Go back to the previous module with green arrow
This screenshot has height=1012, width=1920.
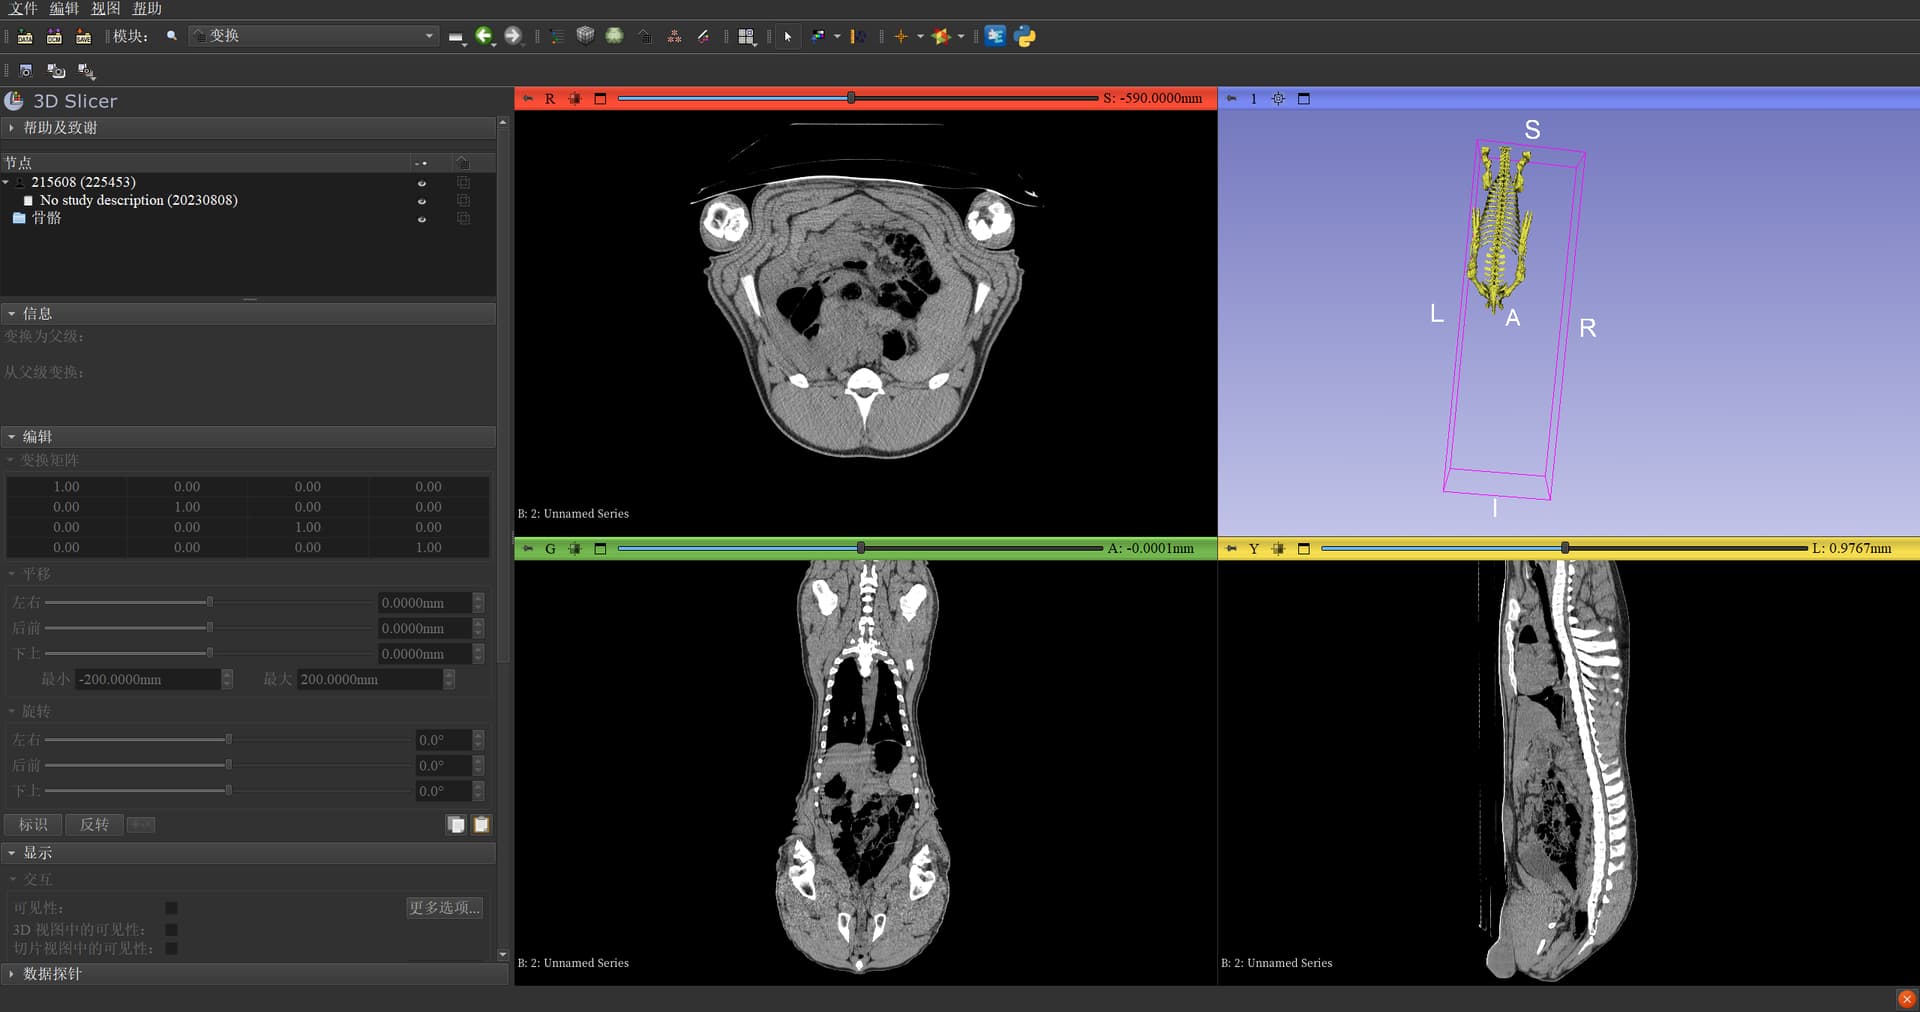click(484, 36)
